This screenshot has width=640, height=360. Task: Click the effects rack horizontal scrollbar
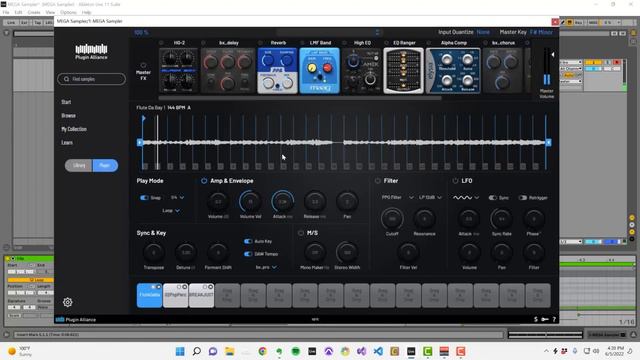click(x=300, y=98)
